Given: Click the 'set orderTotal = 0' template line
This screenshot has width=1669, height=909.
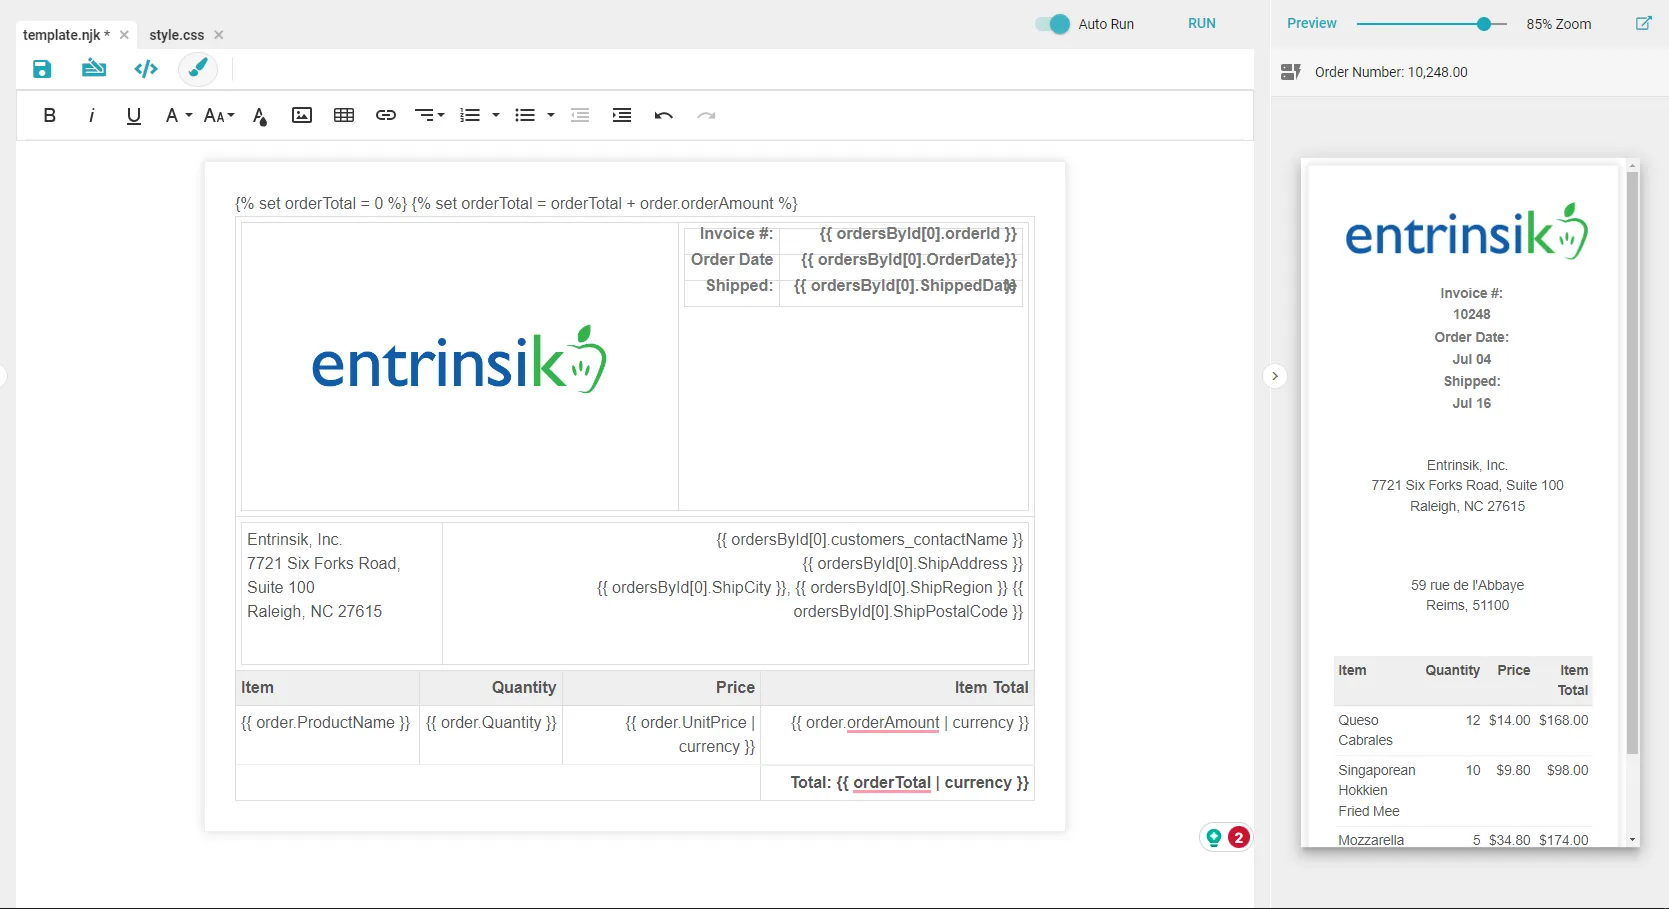Looking at the screenshot, I should pos(321,203).
